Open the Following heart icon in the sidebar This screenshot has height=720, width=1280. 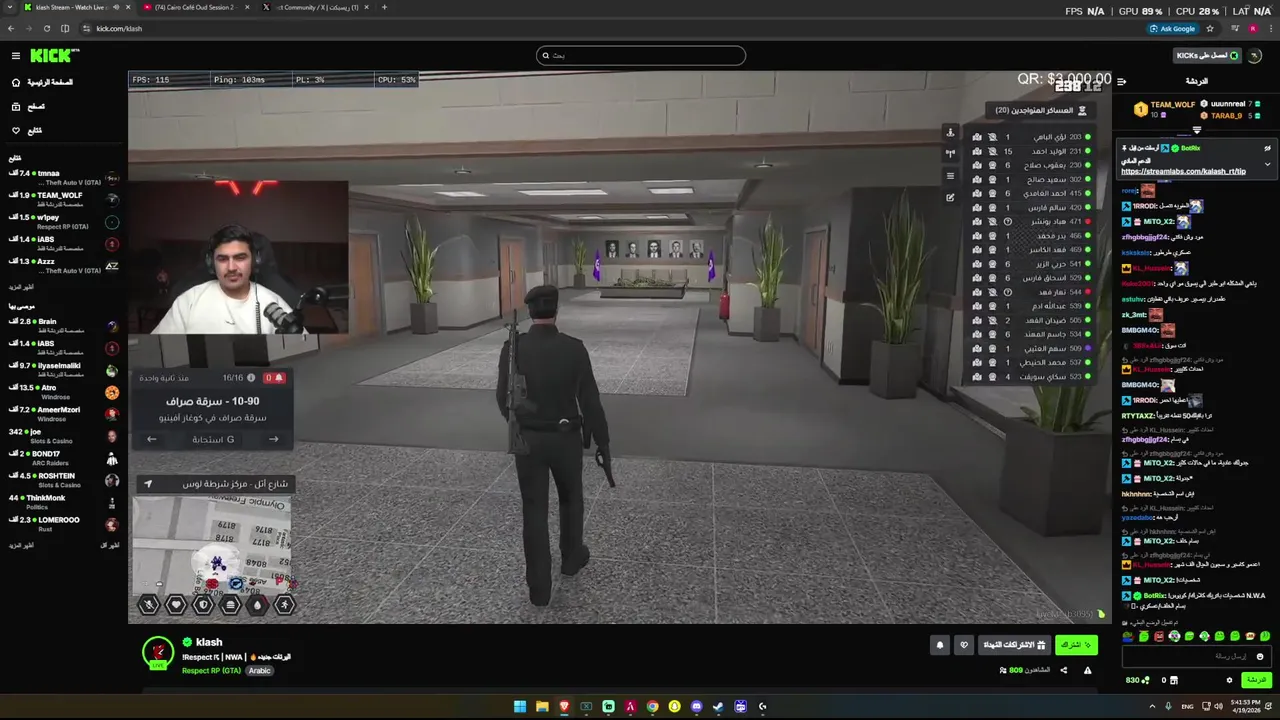16,130
